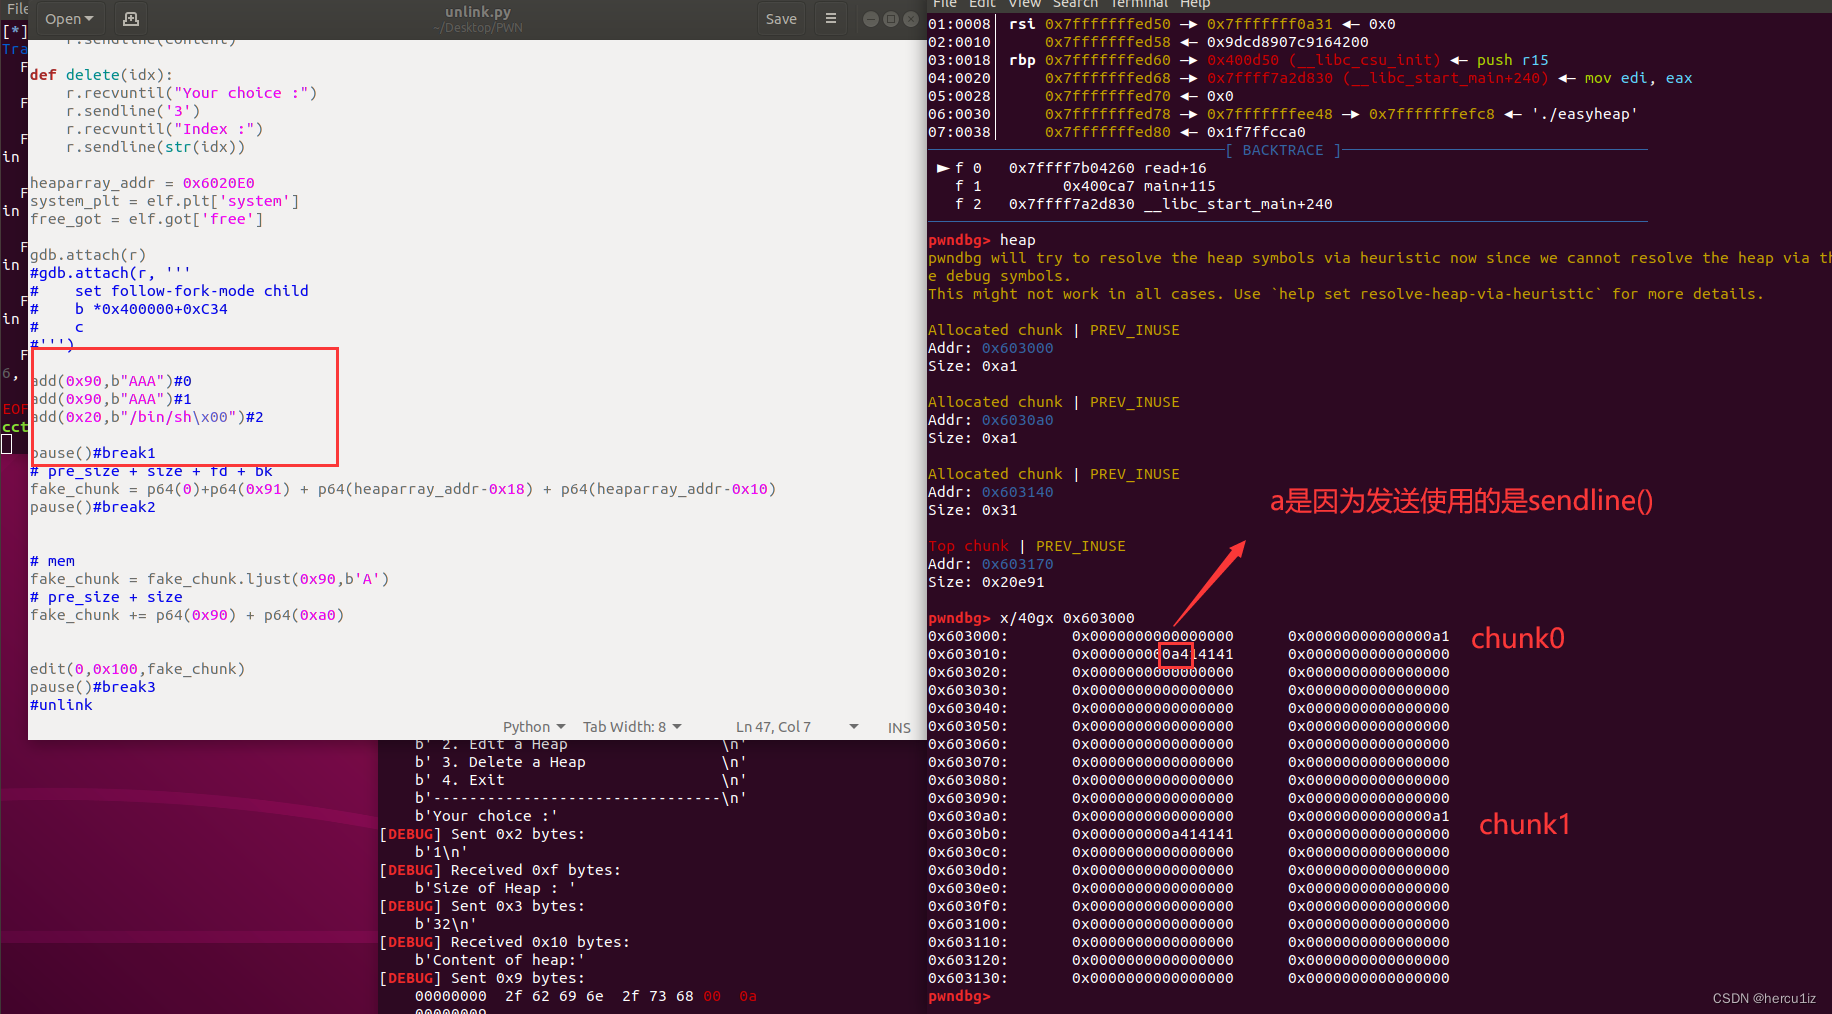
Task: Click the '#unlink' comment line
Action: point(61,705)
